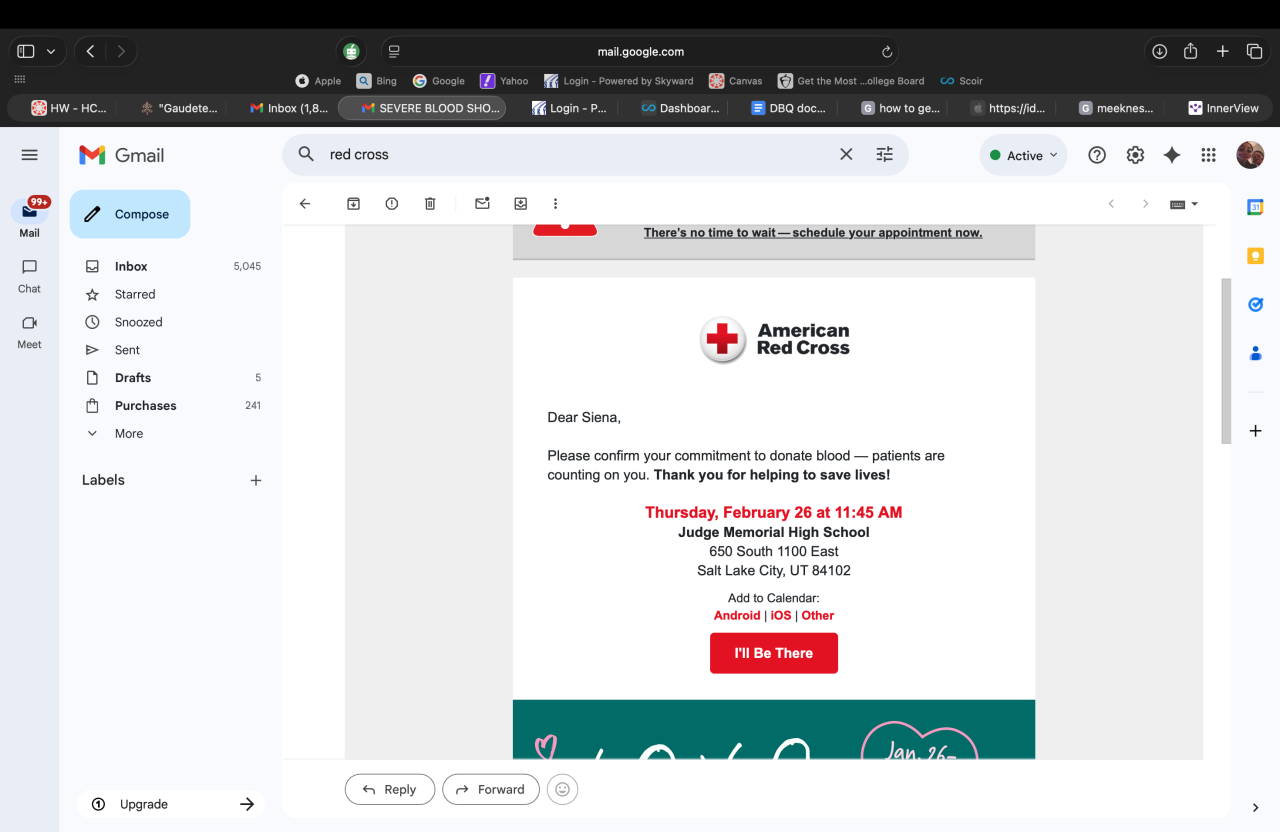
Task: View the older email arrow
Action: [x=1146, y=204]
